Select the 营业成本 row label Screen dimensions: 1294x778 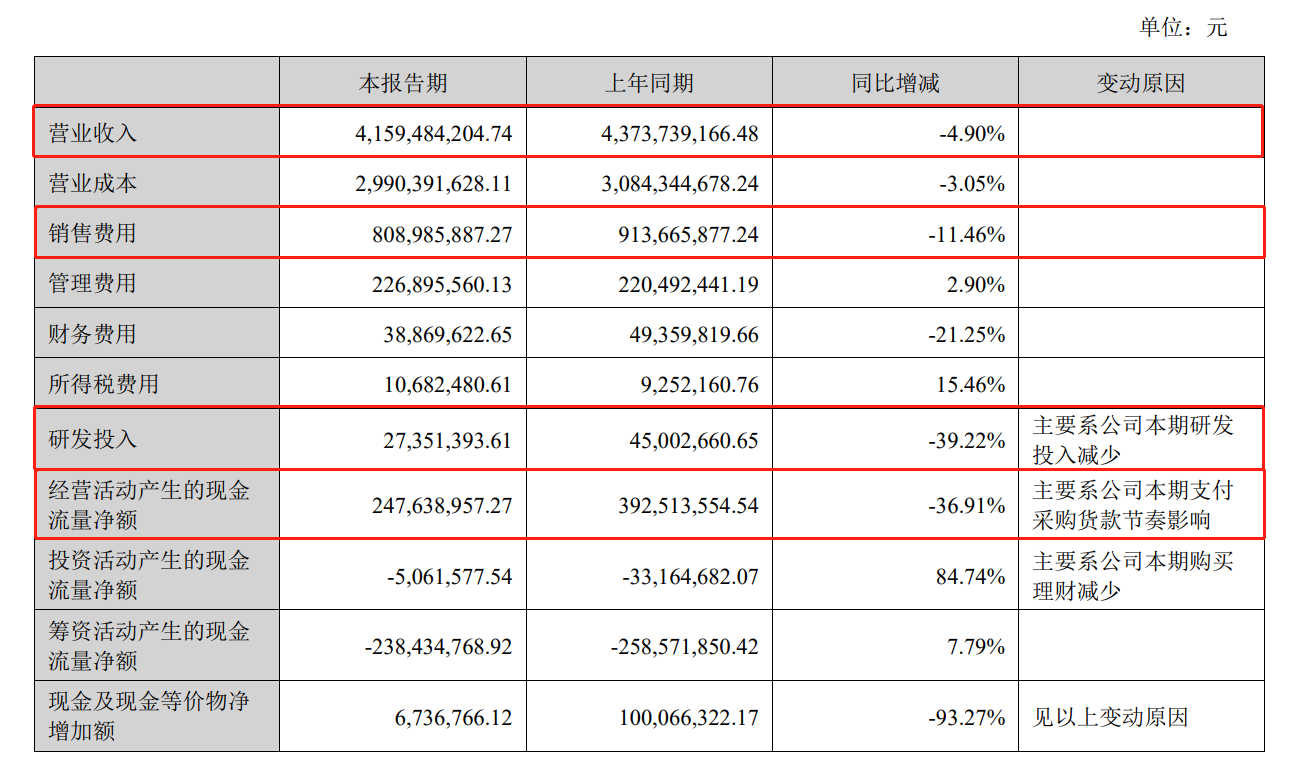tap(93, 184)
